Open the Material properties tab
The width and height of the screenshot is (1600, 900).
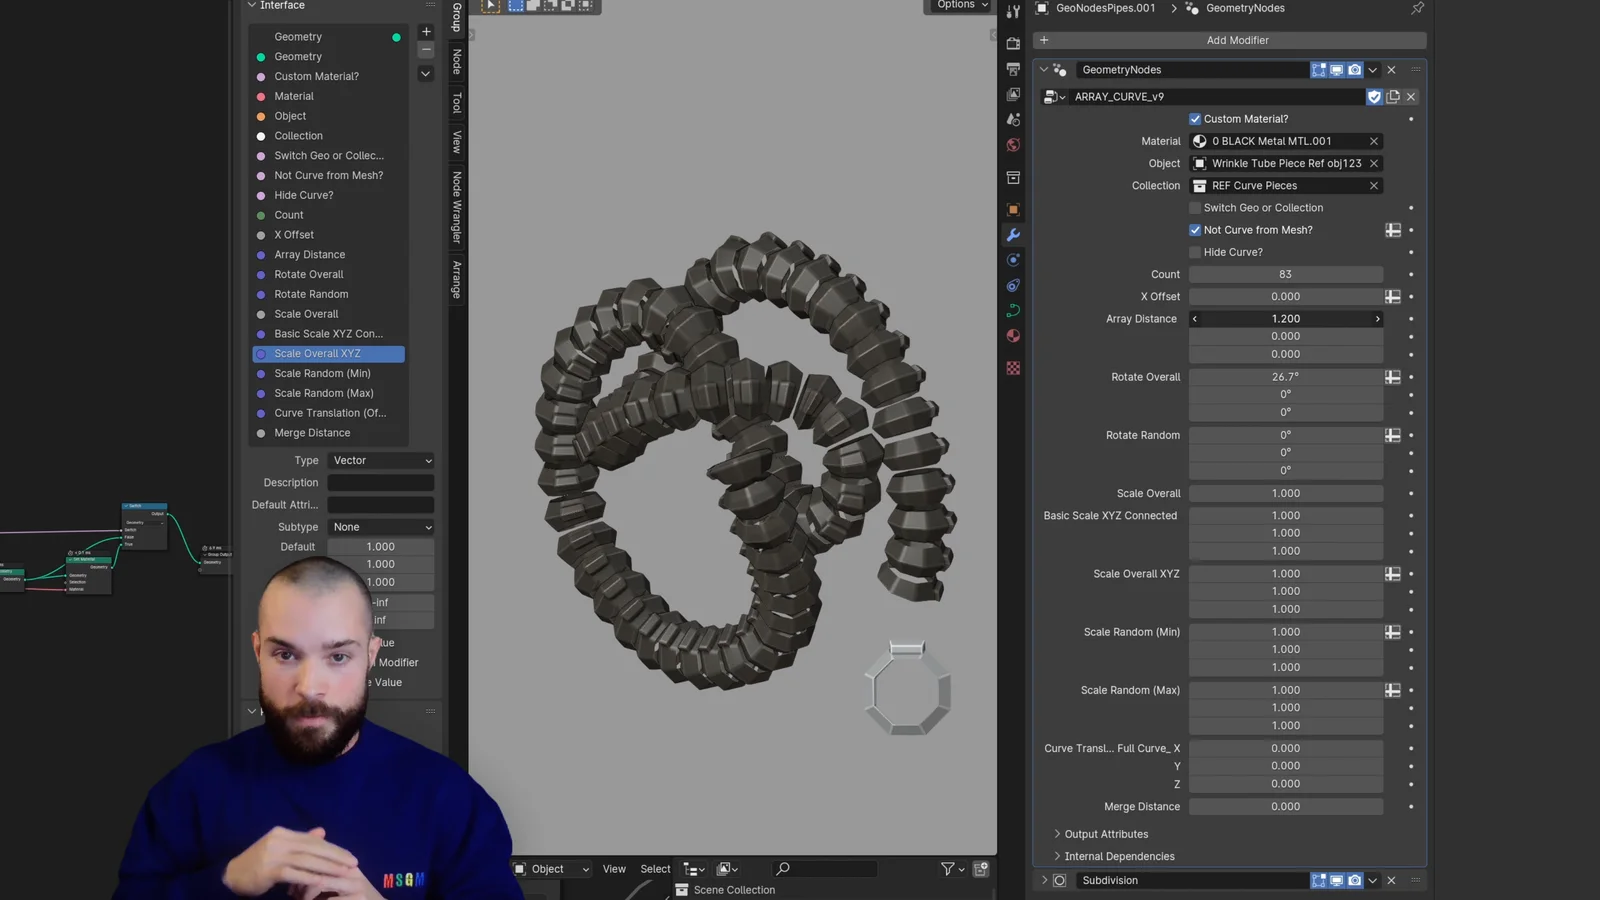tap(1013, 335)
